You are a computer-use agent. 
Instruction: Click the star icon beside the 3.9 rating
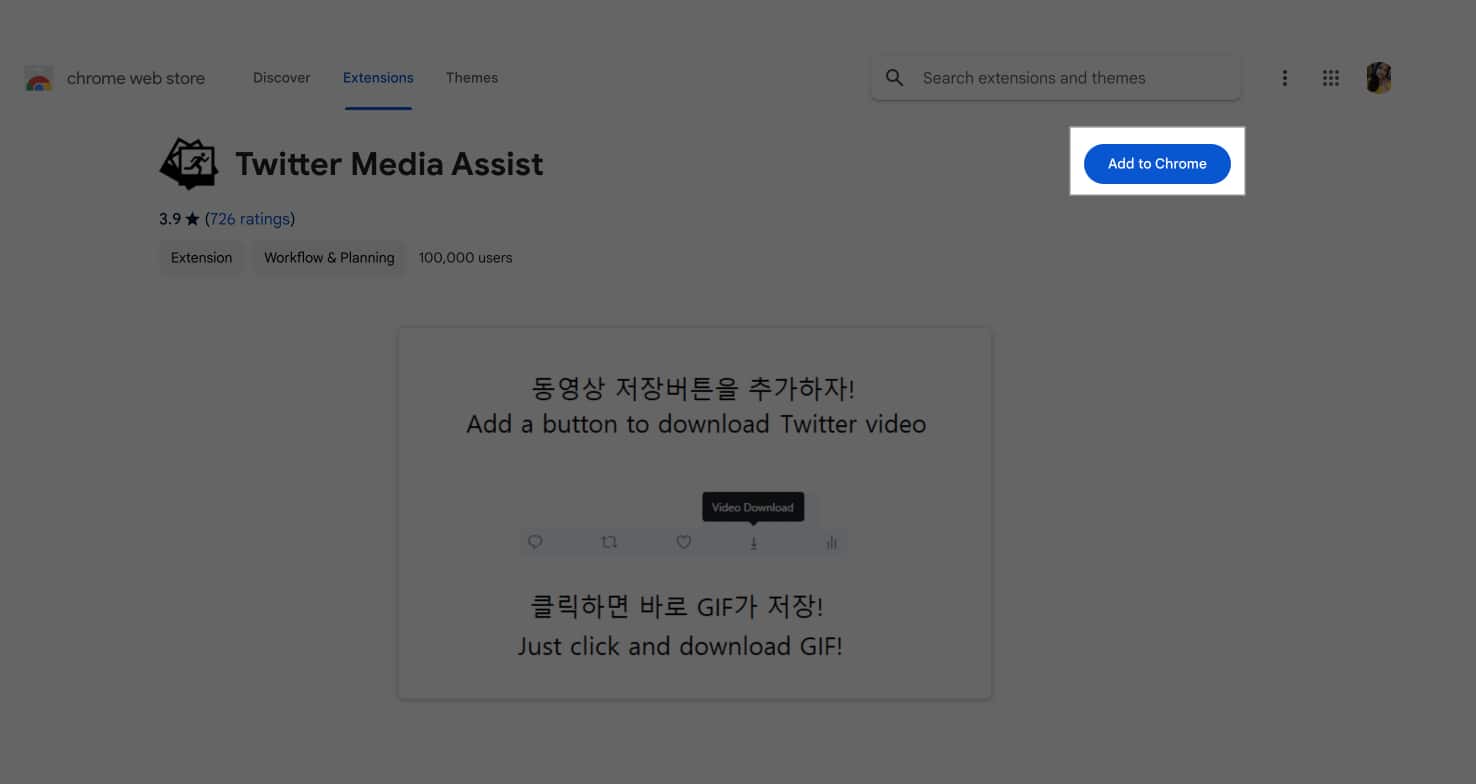190,218
